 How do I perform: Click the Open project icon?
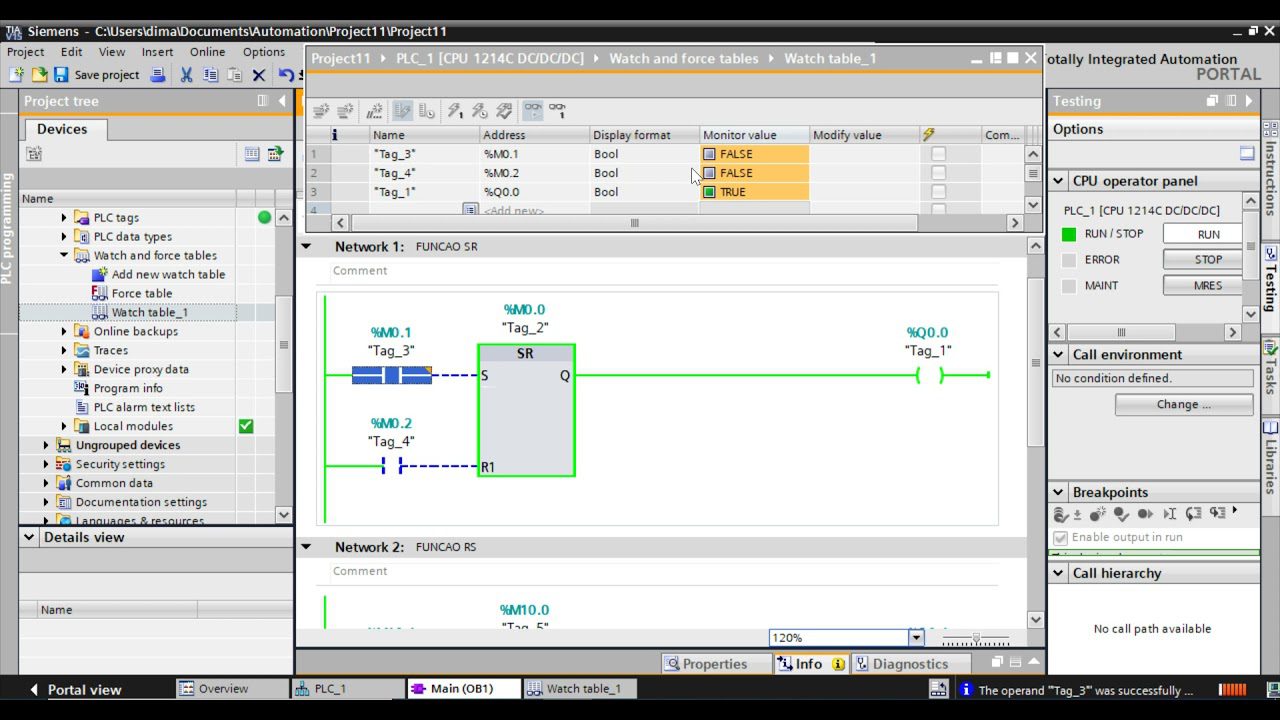point(39,75)
